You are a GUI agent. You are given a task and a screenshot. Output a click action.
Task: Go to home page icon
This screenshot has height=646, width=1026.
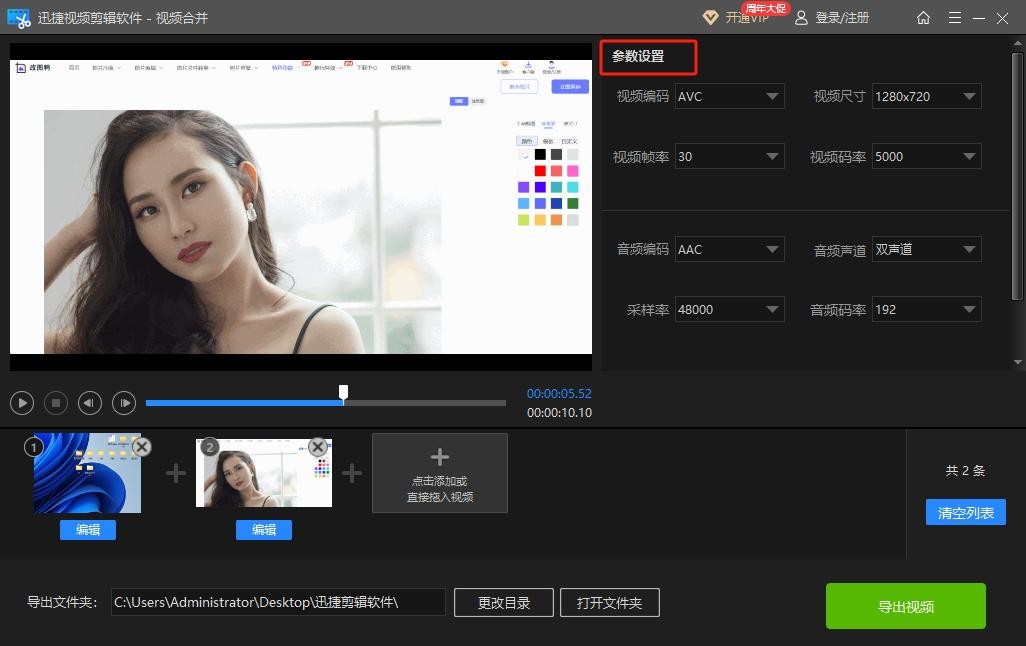(x=923, y=18)
